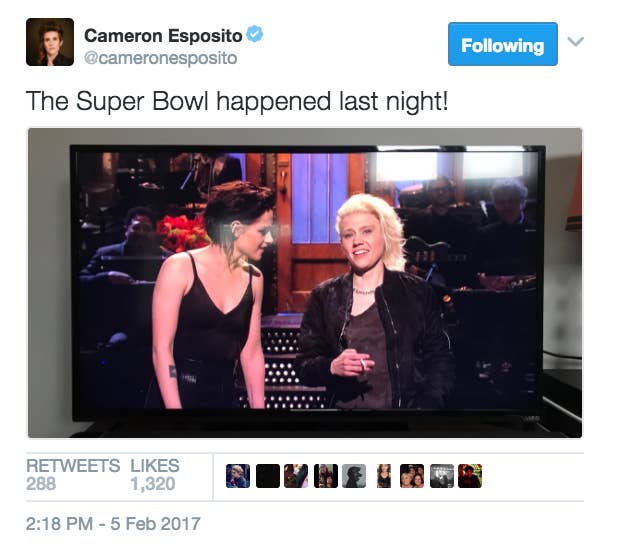The height and width of the screenshot is (544, 618).
Task: Expand the tweet options chevron
Action: [x=575, y=41]
